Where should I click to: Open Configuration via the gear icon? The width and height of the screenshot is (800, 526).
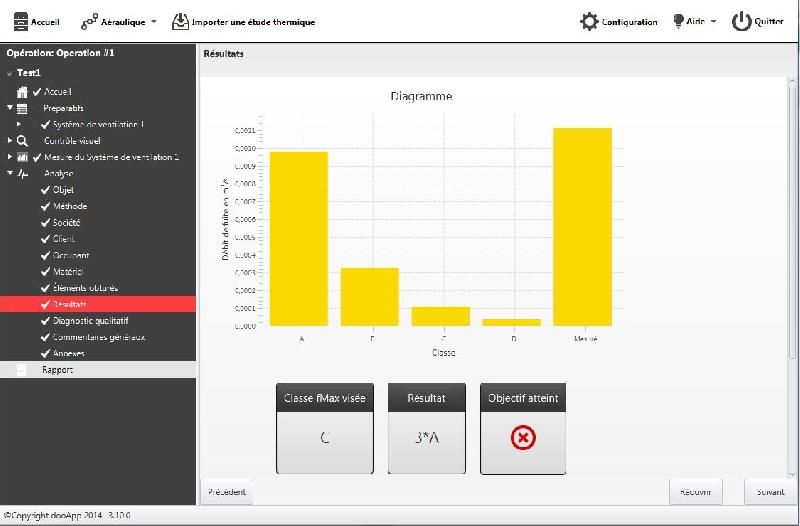pos(589,21)
